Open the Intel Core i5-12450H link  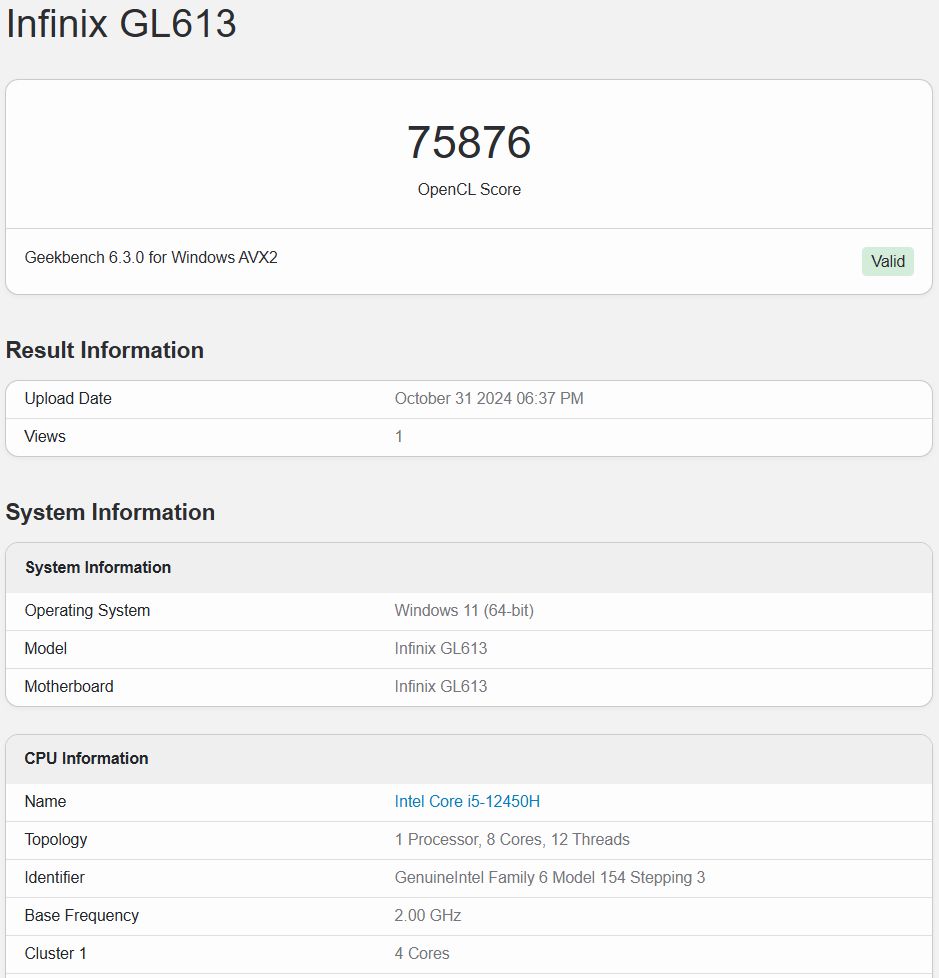pyautogui.click(x=467, y=801)
